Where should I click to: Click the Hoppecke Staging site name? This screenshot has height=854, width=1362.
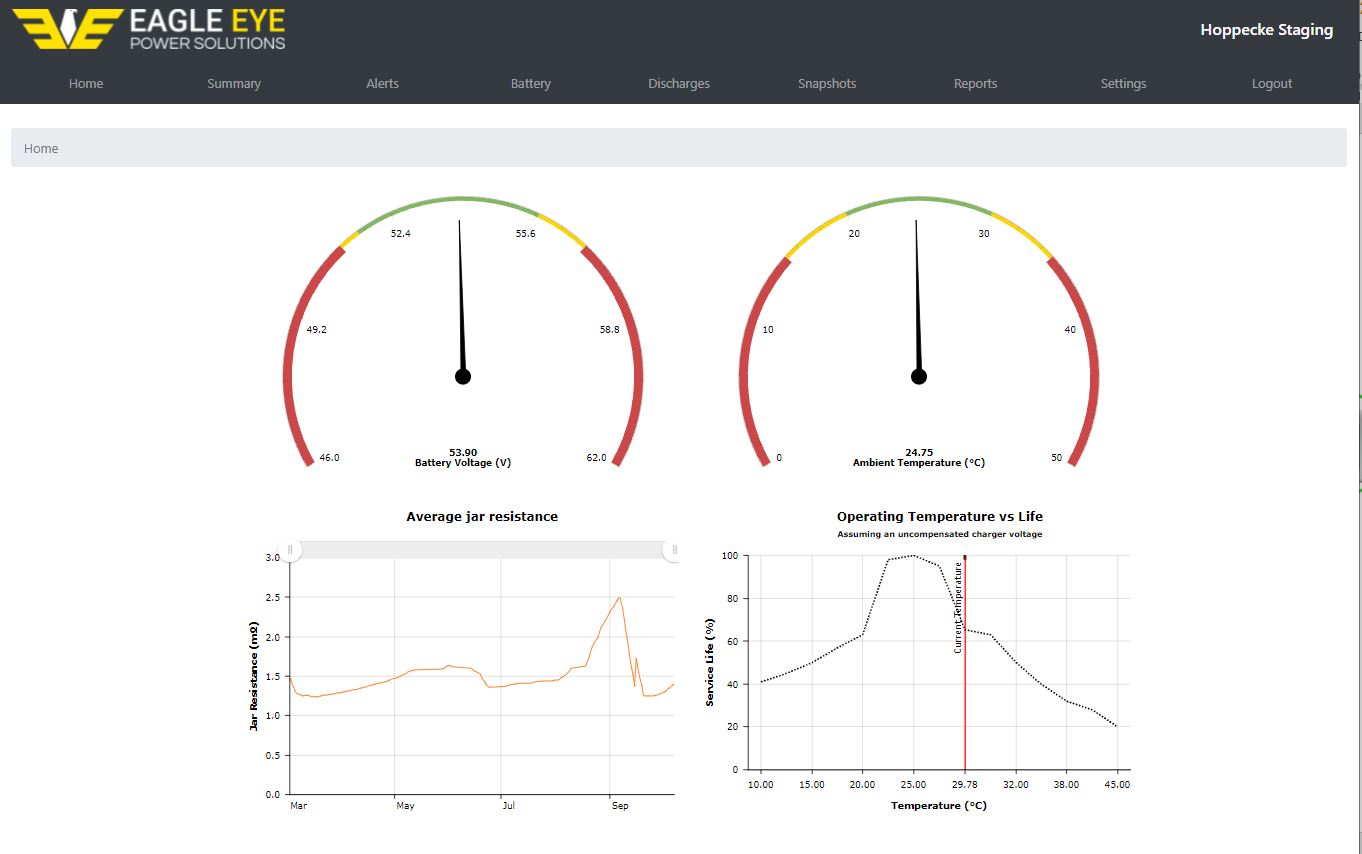click(1266, 30)
